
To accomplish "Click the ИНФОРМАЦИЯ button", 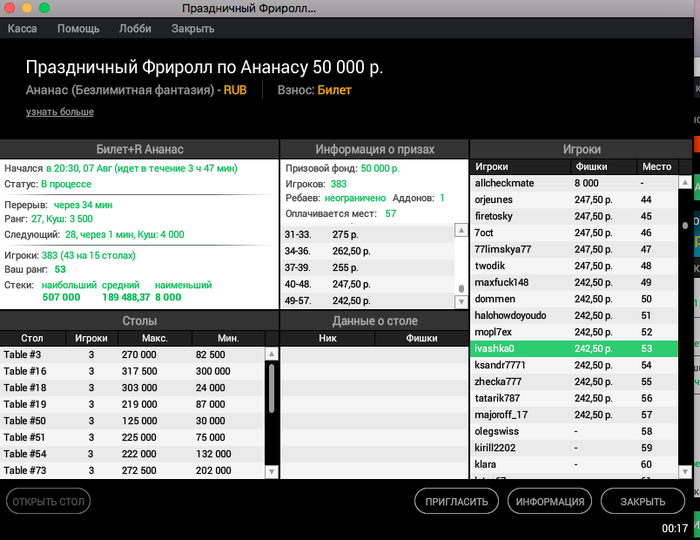I will (550, 501).
